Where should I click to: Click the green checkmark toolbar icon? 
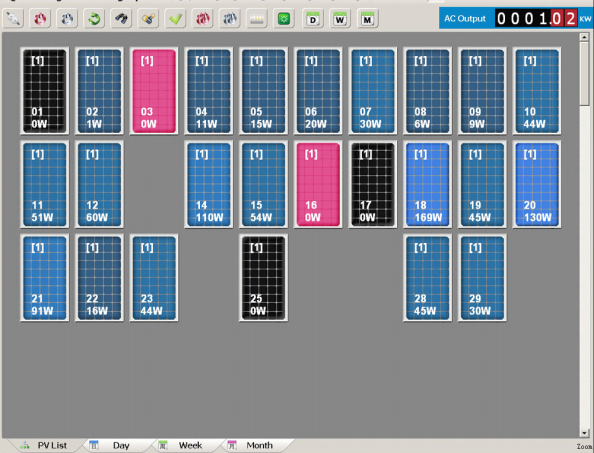tap(175, 19)
